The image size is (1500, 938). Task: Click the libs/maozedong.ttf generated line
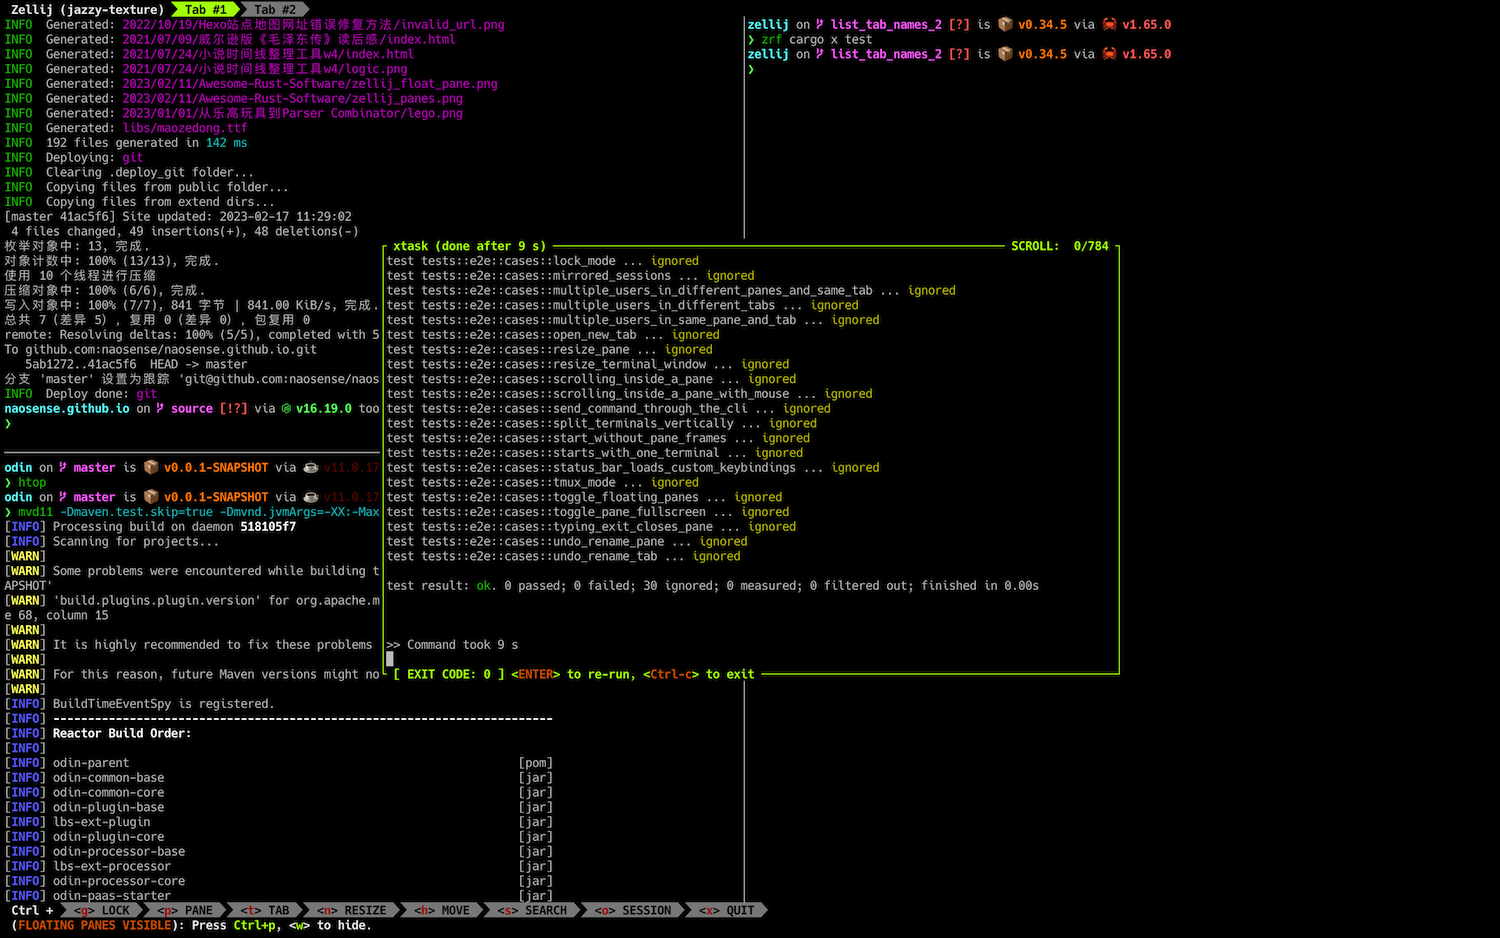126,128
